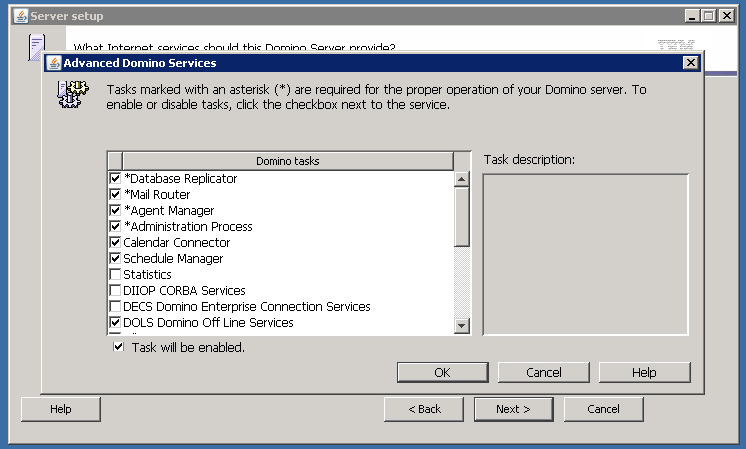Select the '*Mail Router' row text
This screenshot has width=746, height=449.
pos(157,195)
